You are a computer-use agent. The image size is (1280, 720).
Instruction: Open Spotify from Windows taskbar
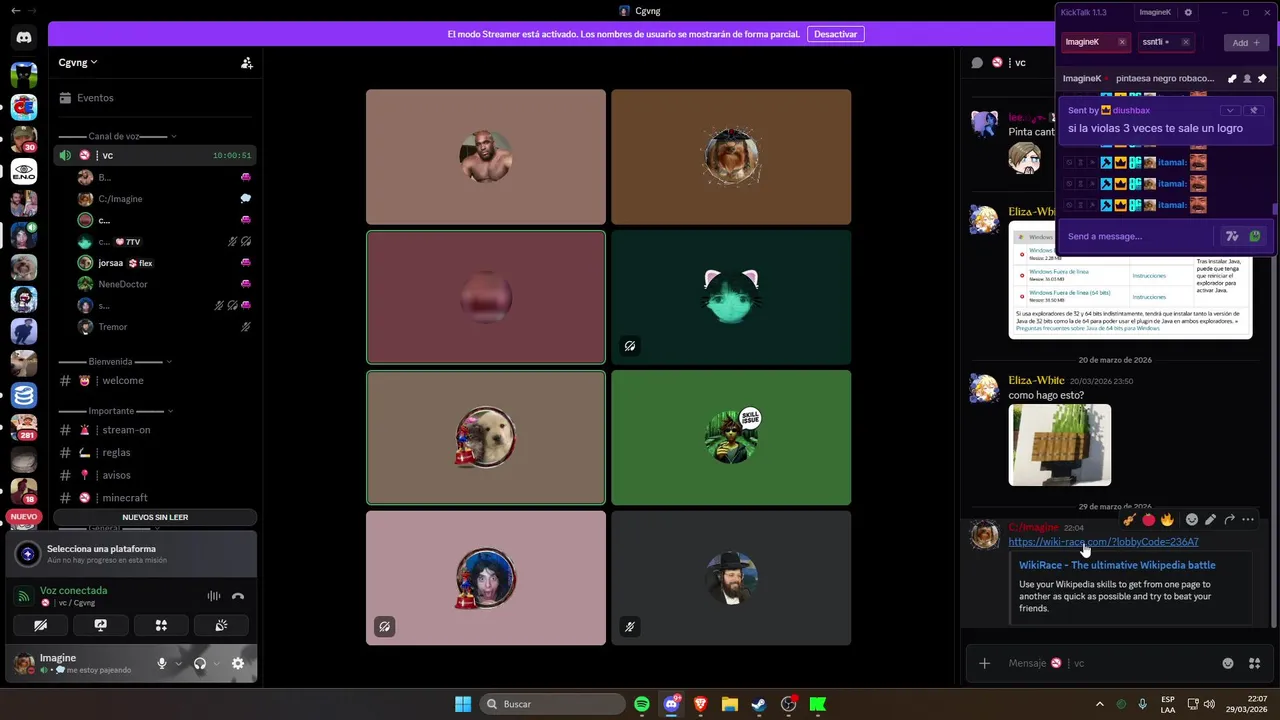(642, 704)
